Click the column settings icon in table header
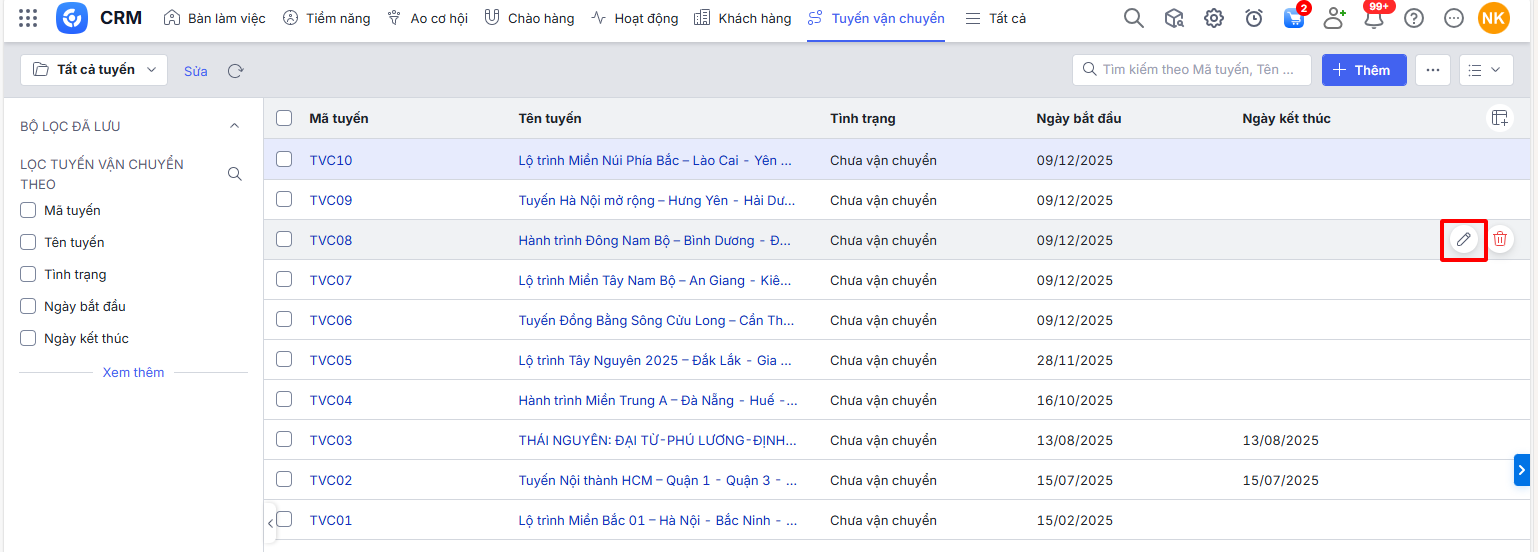The width and height of the screenshot is (1538, 552). pos(1499,118)
